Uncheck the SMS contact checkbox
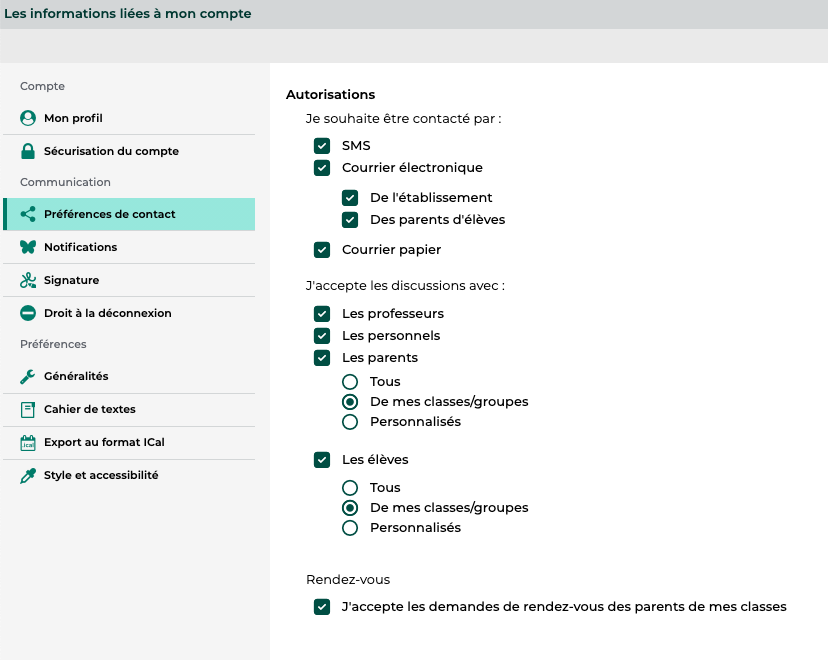The image size is (828, 660). (x=322, y=146)
